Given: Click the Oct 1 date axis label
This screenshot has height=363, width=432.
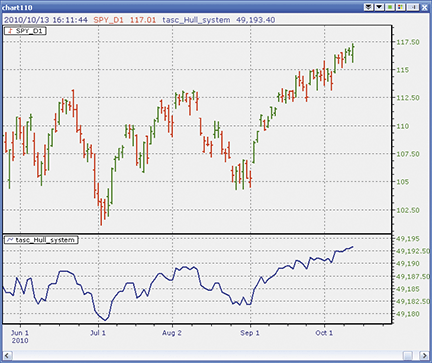Looking at the screenshot, I should [324, 333].
